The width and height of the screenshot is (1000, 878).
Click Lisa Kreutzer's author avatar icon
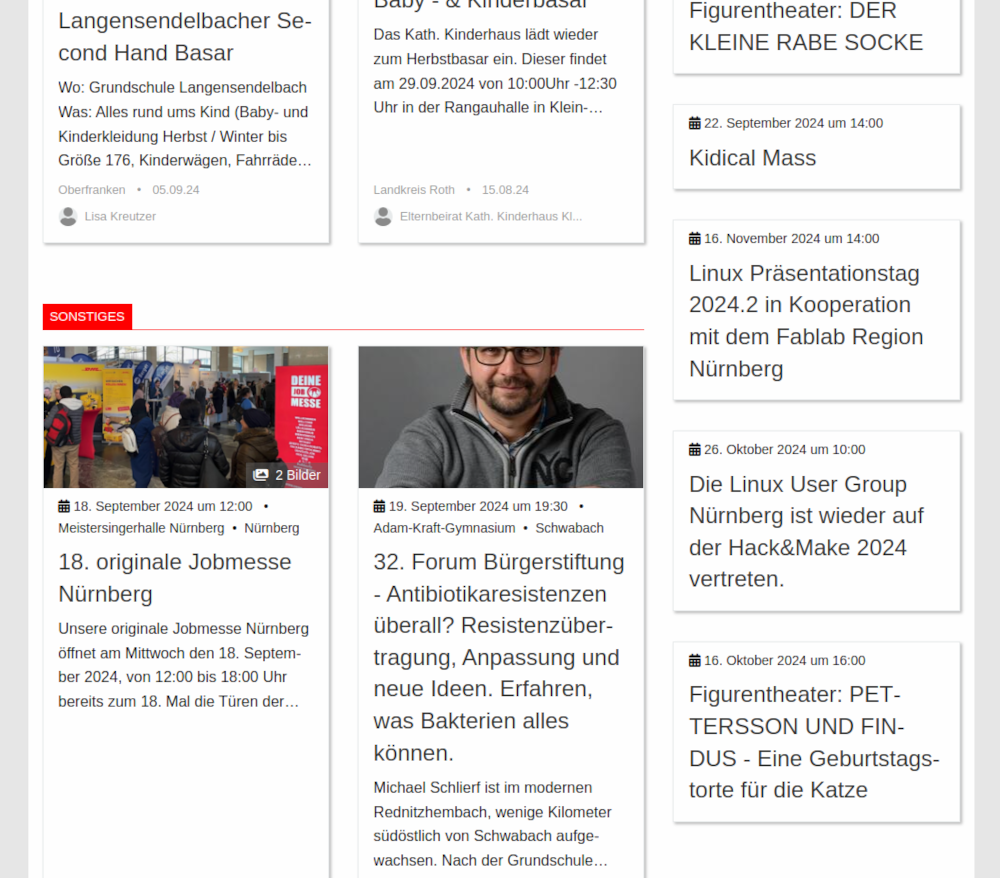pos(68,217)
